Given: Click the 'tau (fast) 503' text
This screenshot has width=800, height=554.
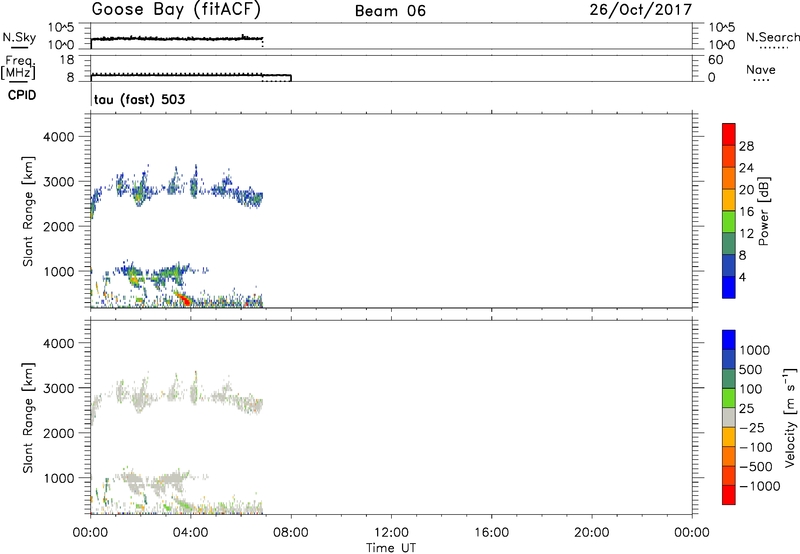Looking at the screenshot, I should pyautogui.click(x=139, y=99).
